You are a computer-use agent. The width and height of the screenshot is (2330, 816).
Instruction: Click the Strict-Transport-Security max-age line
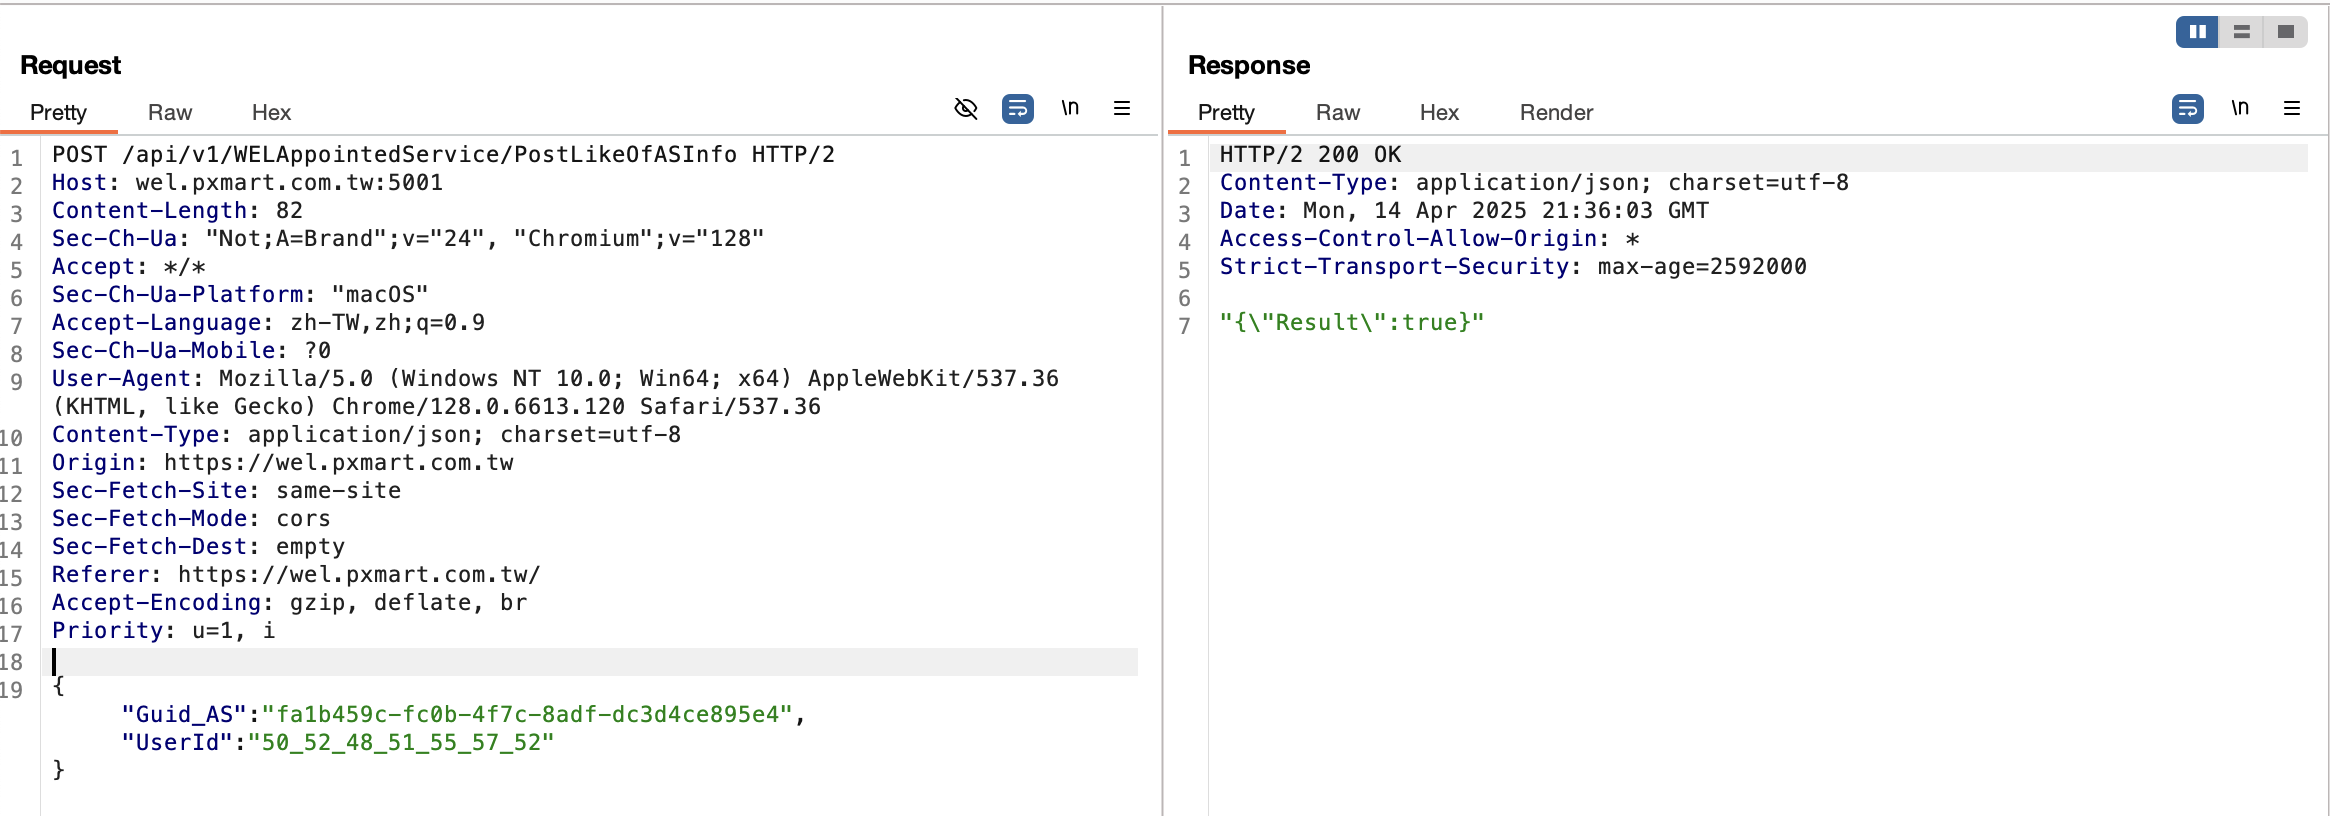[1513, 267]
